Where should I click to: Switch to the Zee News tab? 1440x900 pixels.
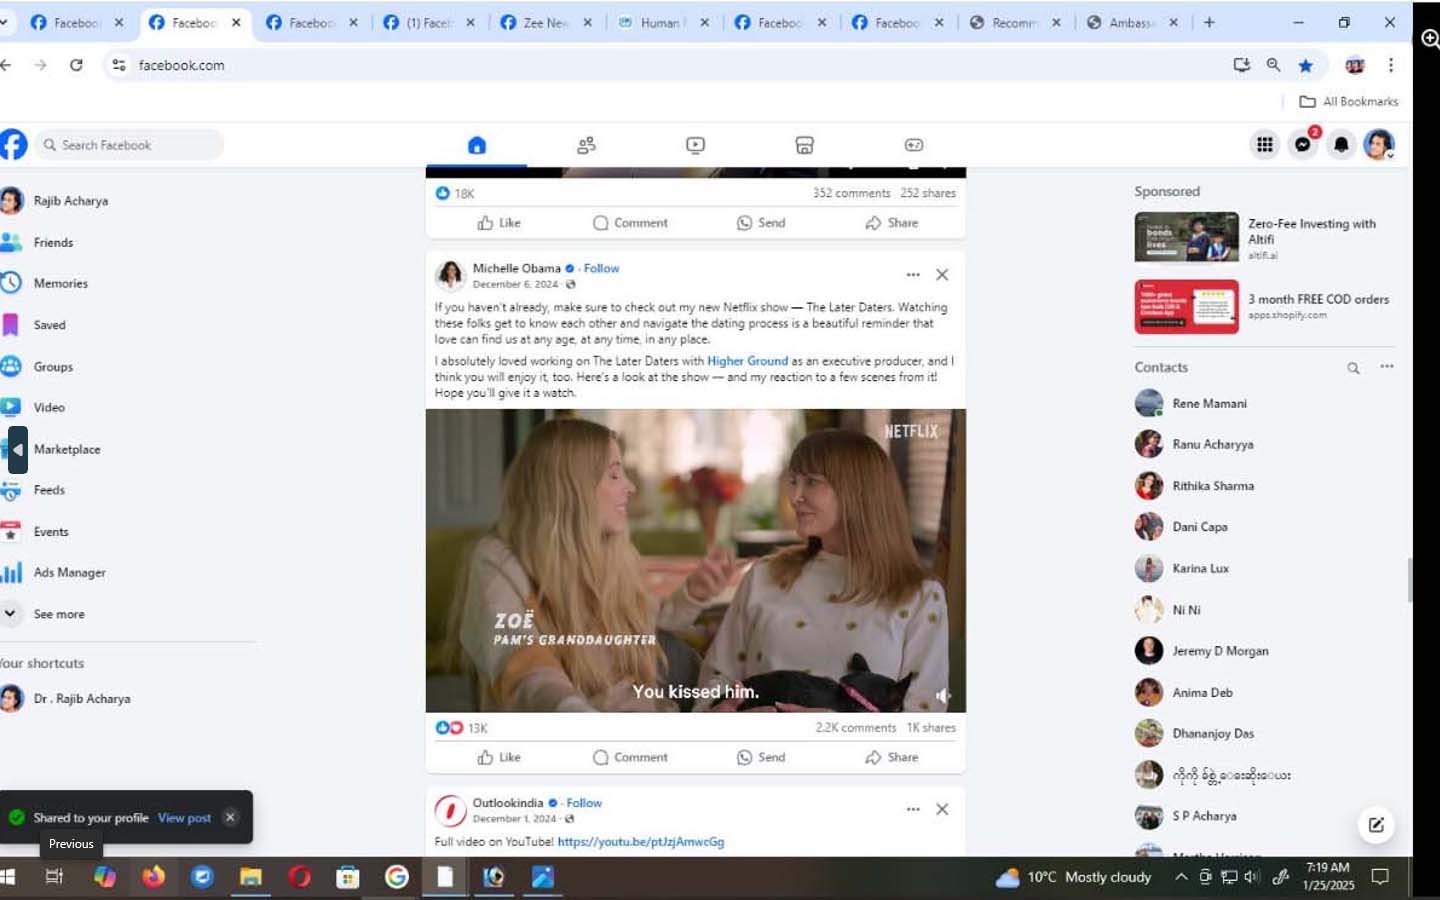[x=546, y=22]
